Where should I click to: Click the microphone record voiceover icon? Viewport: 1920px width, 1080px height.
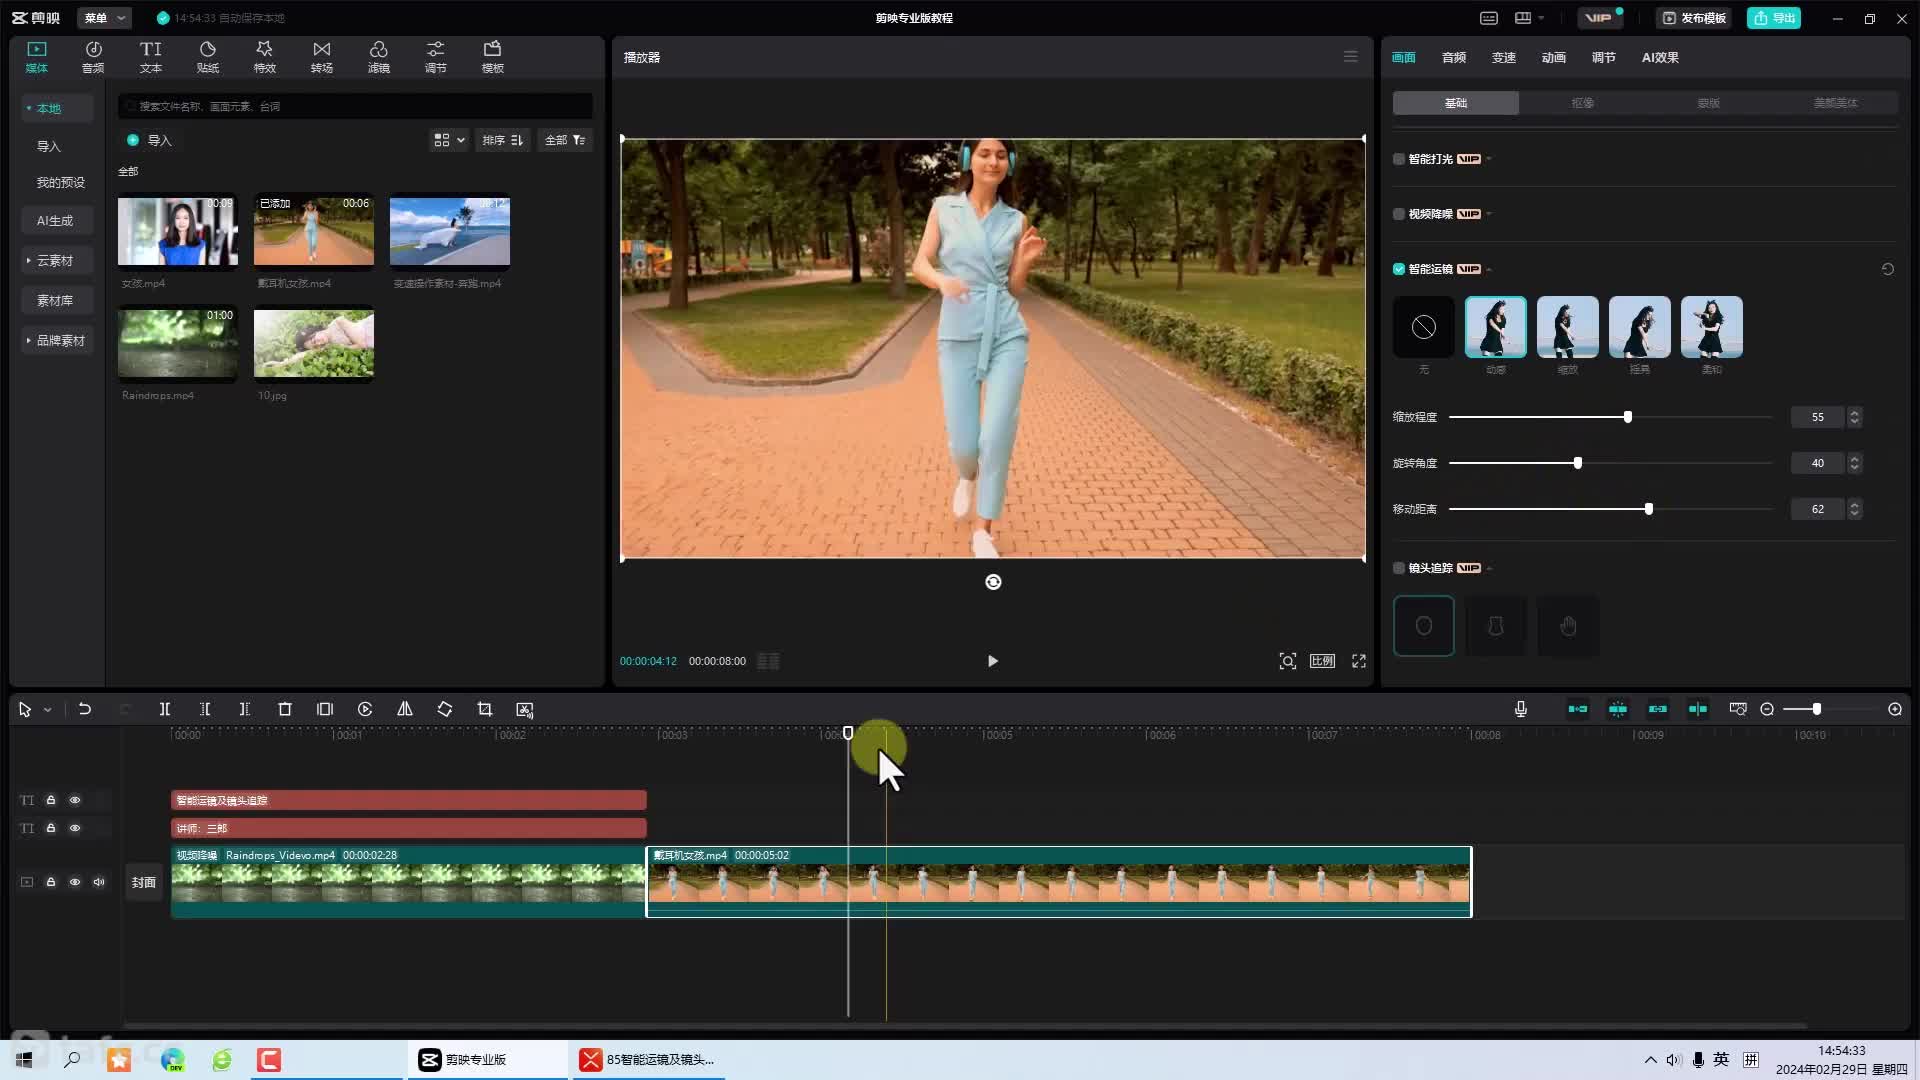[1521, 709]
